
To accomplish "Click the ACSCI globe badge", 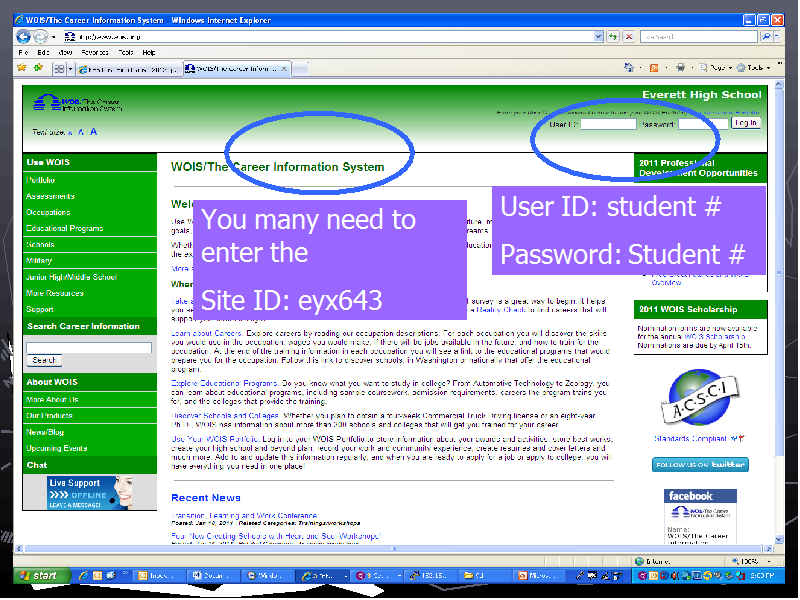I will [x=699, y=398].
